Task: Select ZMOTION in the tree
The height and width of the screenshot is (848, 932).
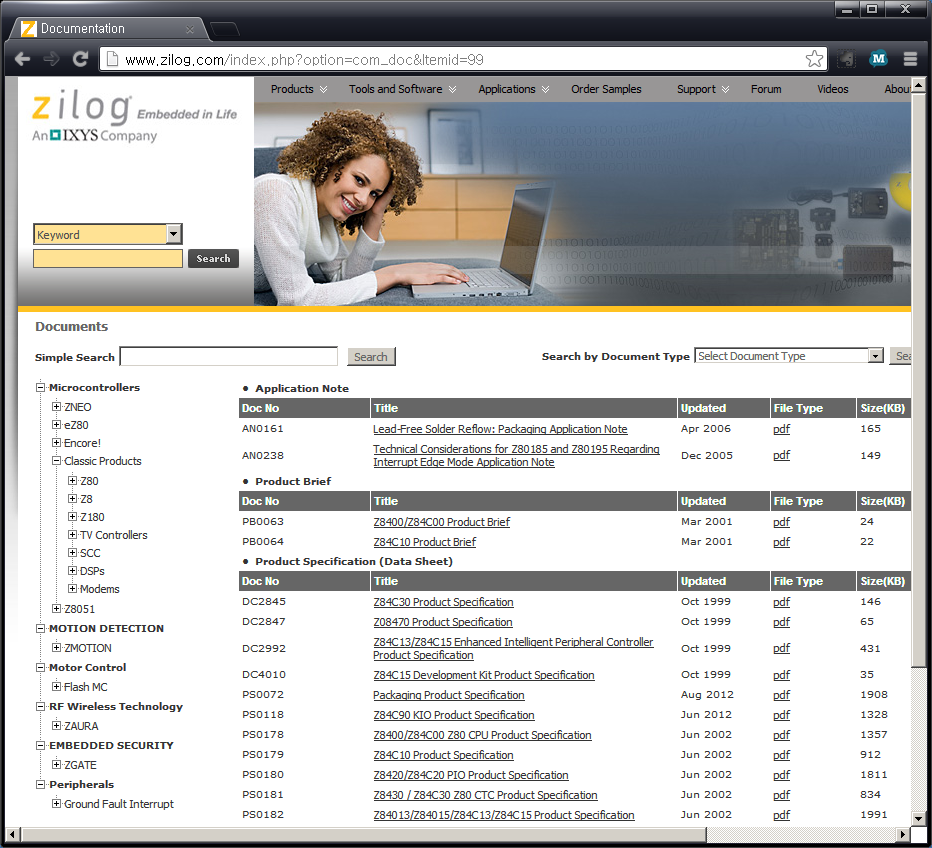Action: [x=88, y=648]
